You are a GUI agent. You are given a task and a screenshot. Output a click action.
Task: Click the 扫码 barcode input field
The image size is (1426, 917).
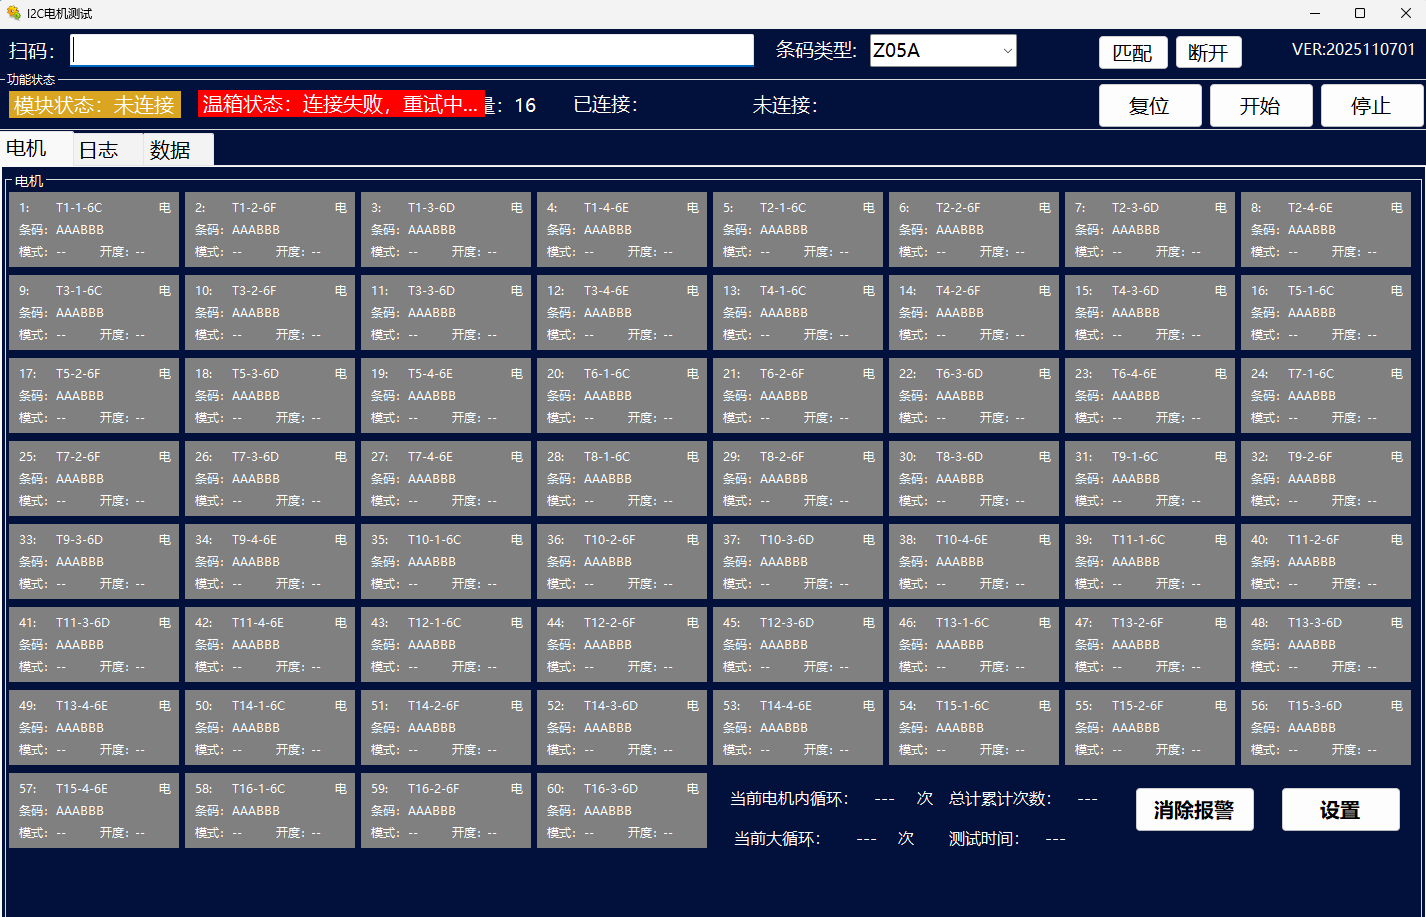click(x=412, y=50)
